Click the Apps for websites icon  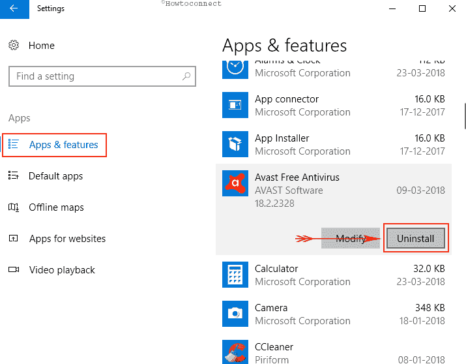coord(13,238)
